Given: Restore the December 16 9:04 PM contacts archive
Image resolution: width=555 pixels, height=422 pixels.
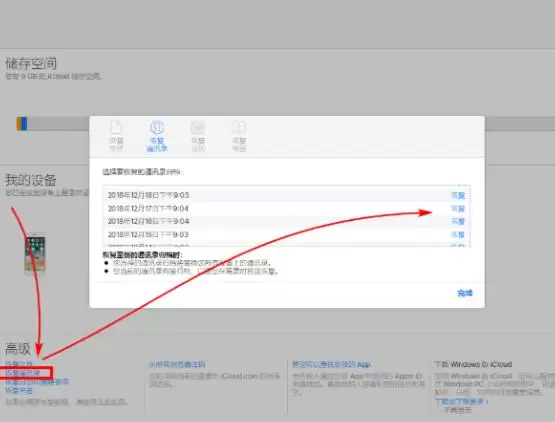Looking at the screenshot, I should (x=458, y=222).
